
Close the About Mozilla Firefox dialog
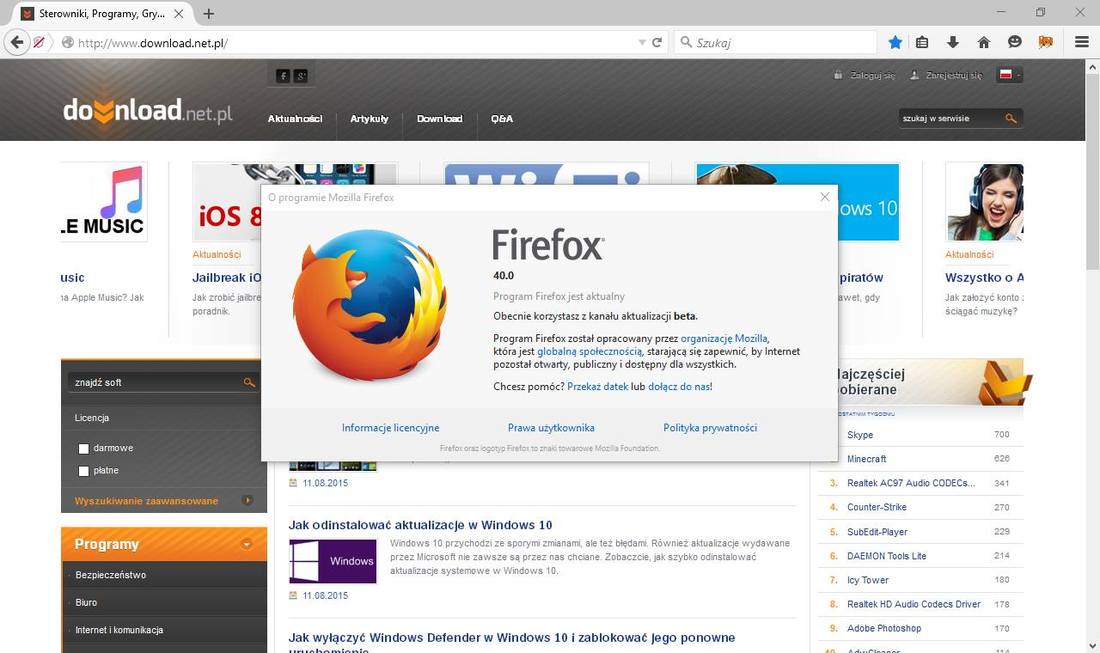pyautogui.click(x=825, y=196)
